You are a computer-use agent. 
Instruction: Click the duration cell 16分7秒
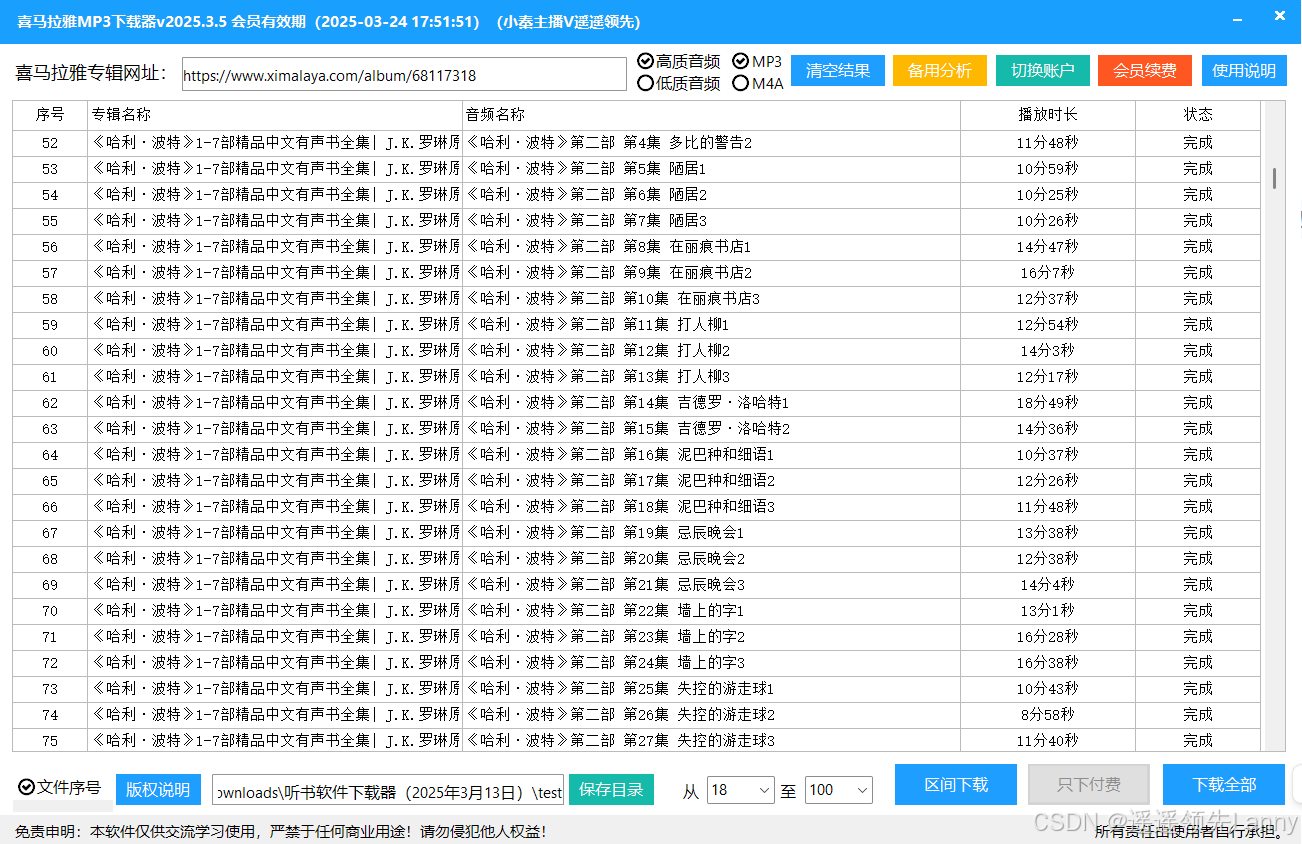click(1048, 273)
